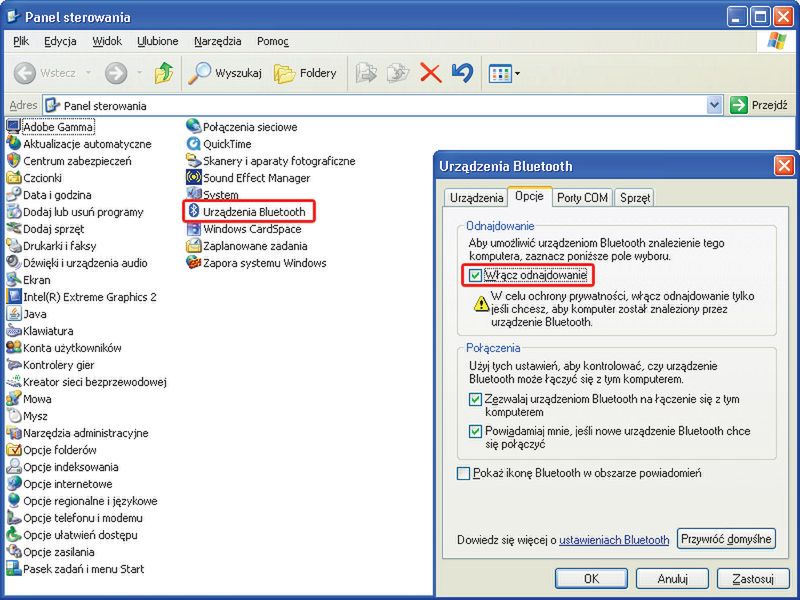The width and height of the screenshot is (800, 600).
Task: Switch to the Sprzęt tab
Action: click(x=635, y=197)
